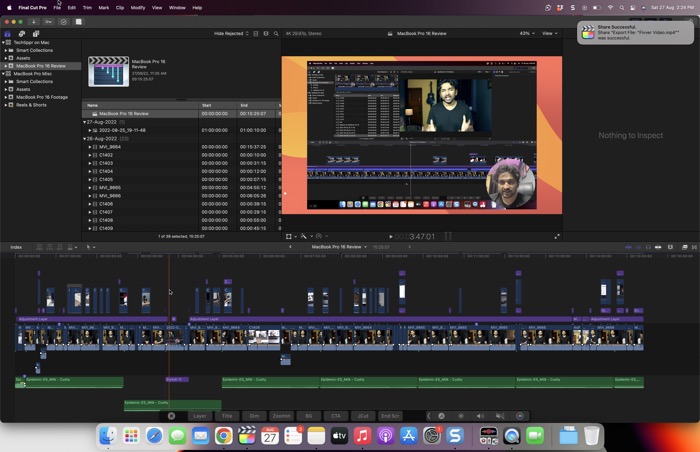Open the Edit menu

click(x=71, y=8)
